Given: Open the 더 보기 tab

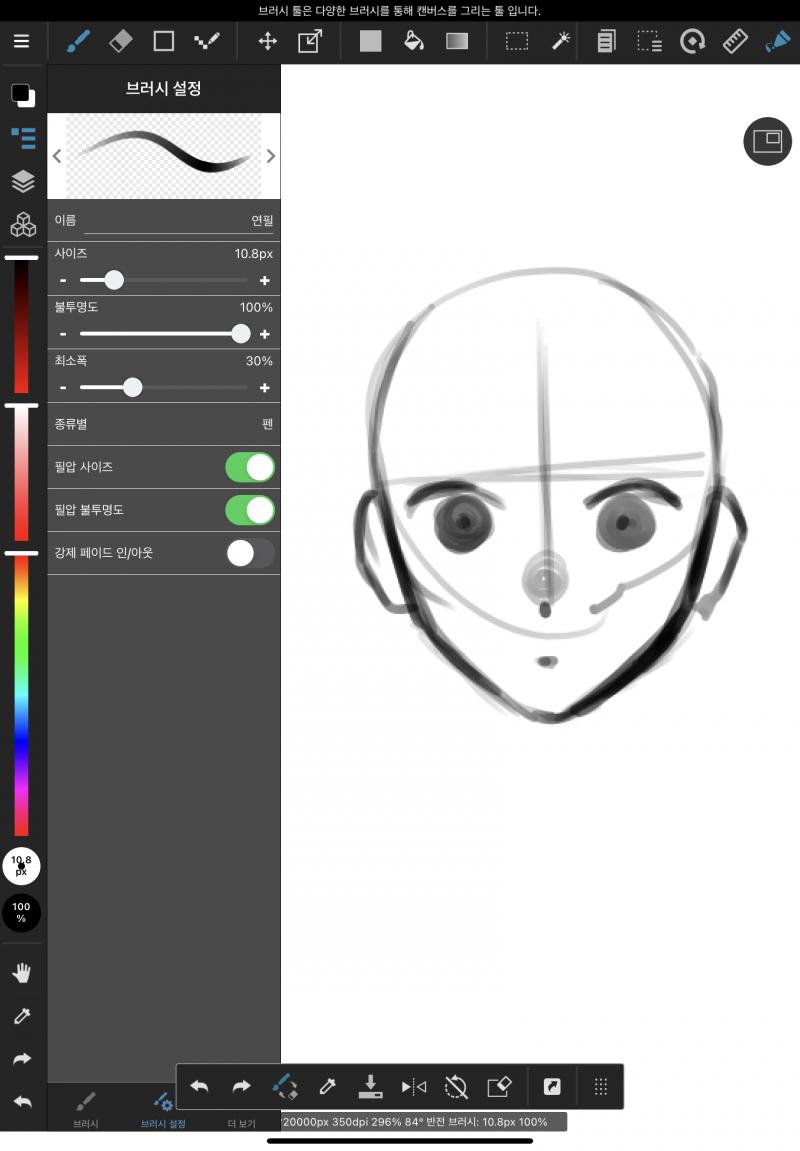Looking at the screenshot, I should click(241, 1123).
